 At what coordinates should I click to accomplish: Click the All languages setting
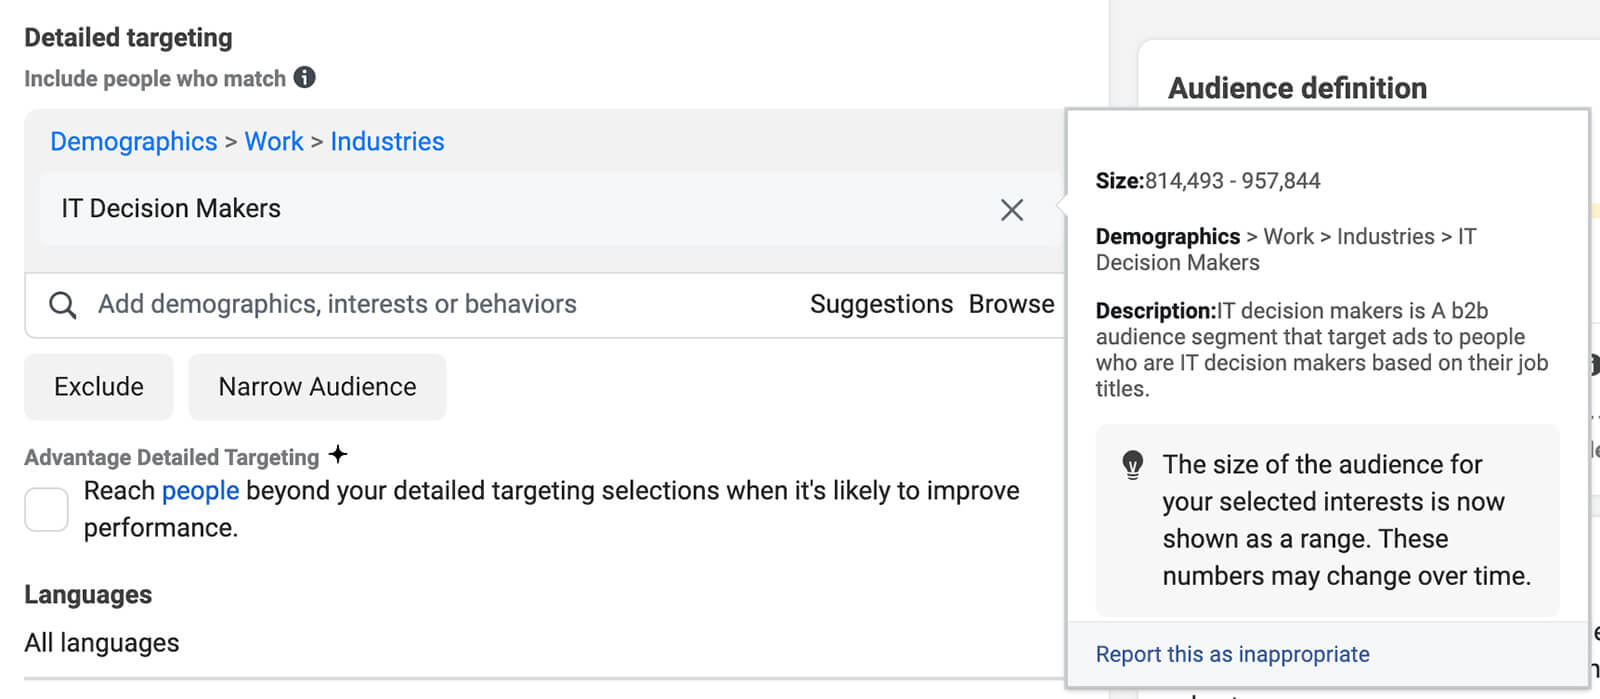click(x=102, y=643)
